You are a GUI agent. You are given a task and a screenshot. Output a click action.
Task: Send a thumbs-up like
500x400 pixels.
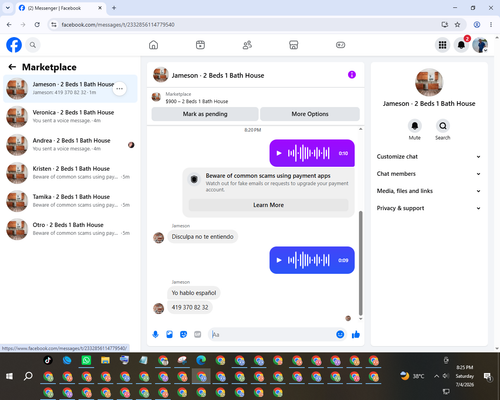pyautogui.click(x=356, y=334)
